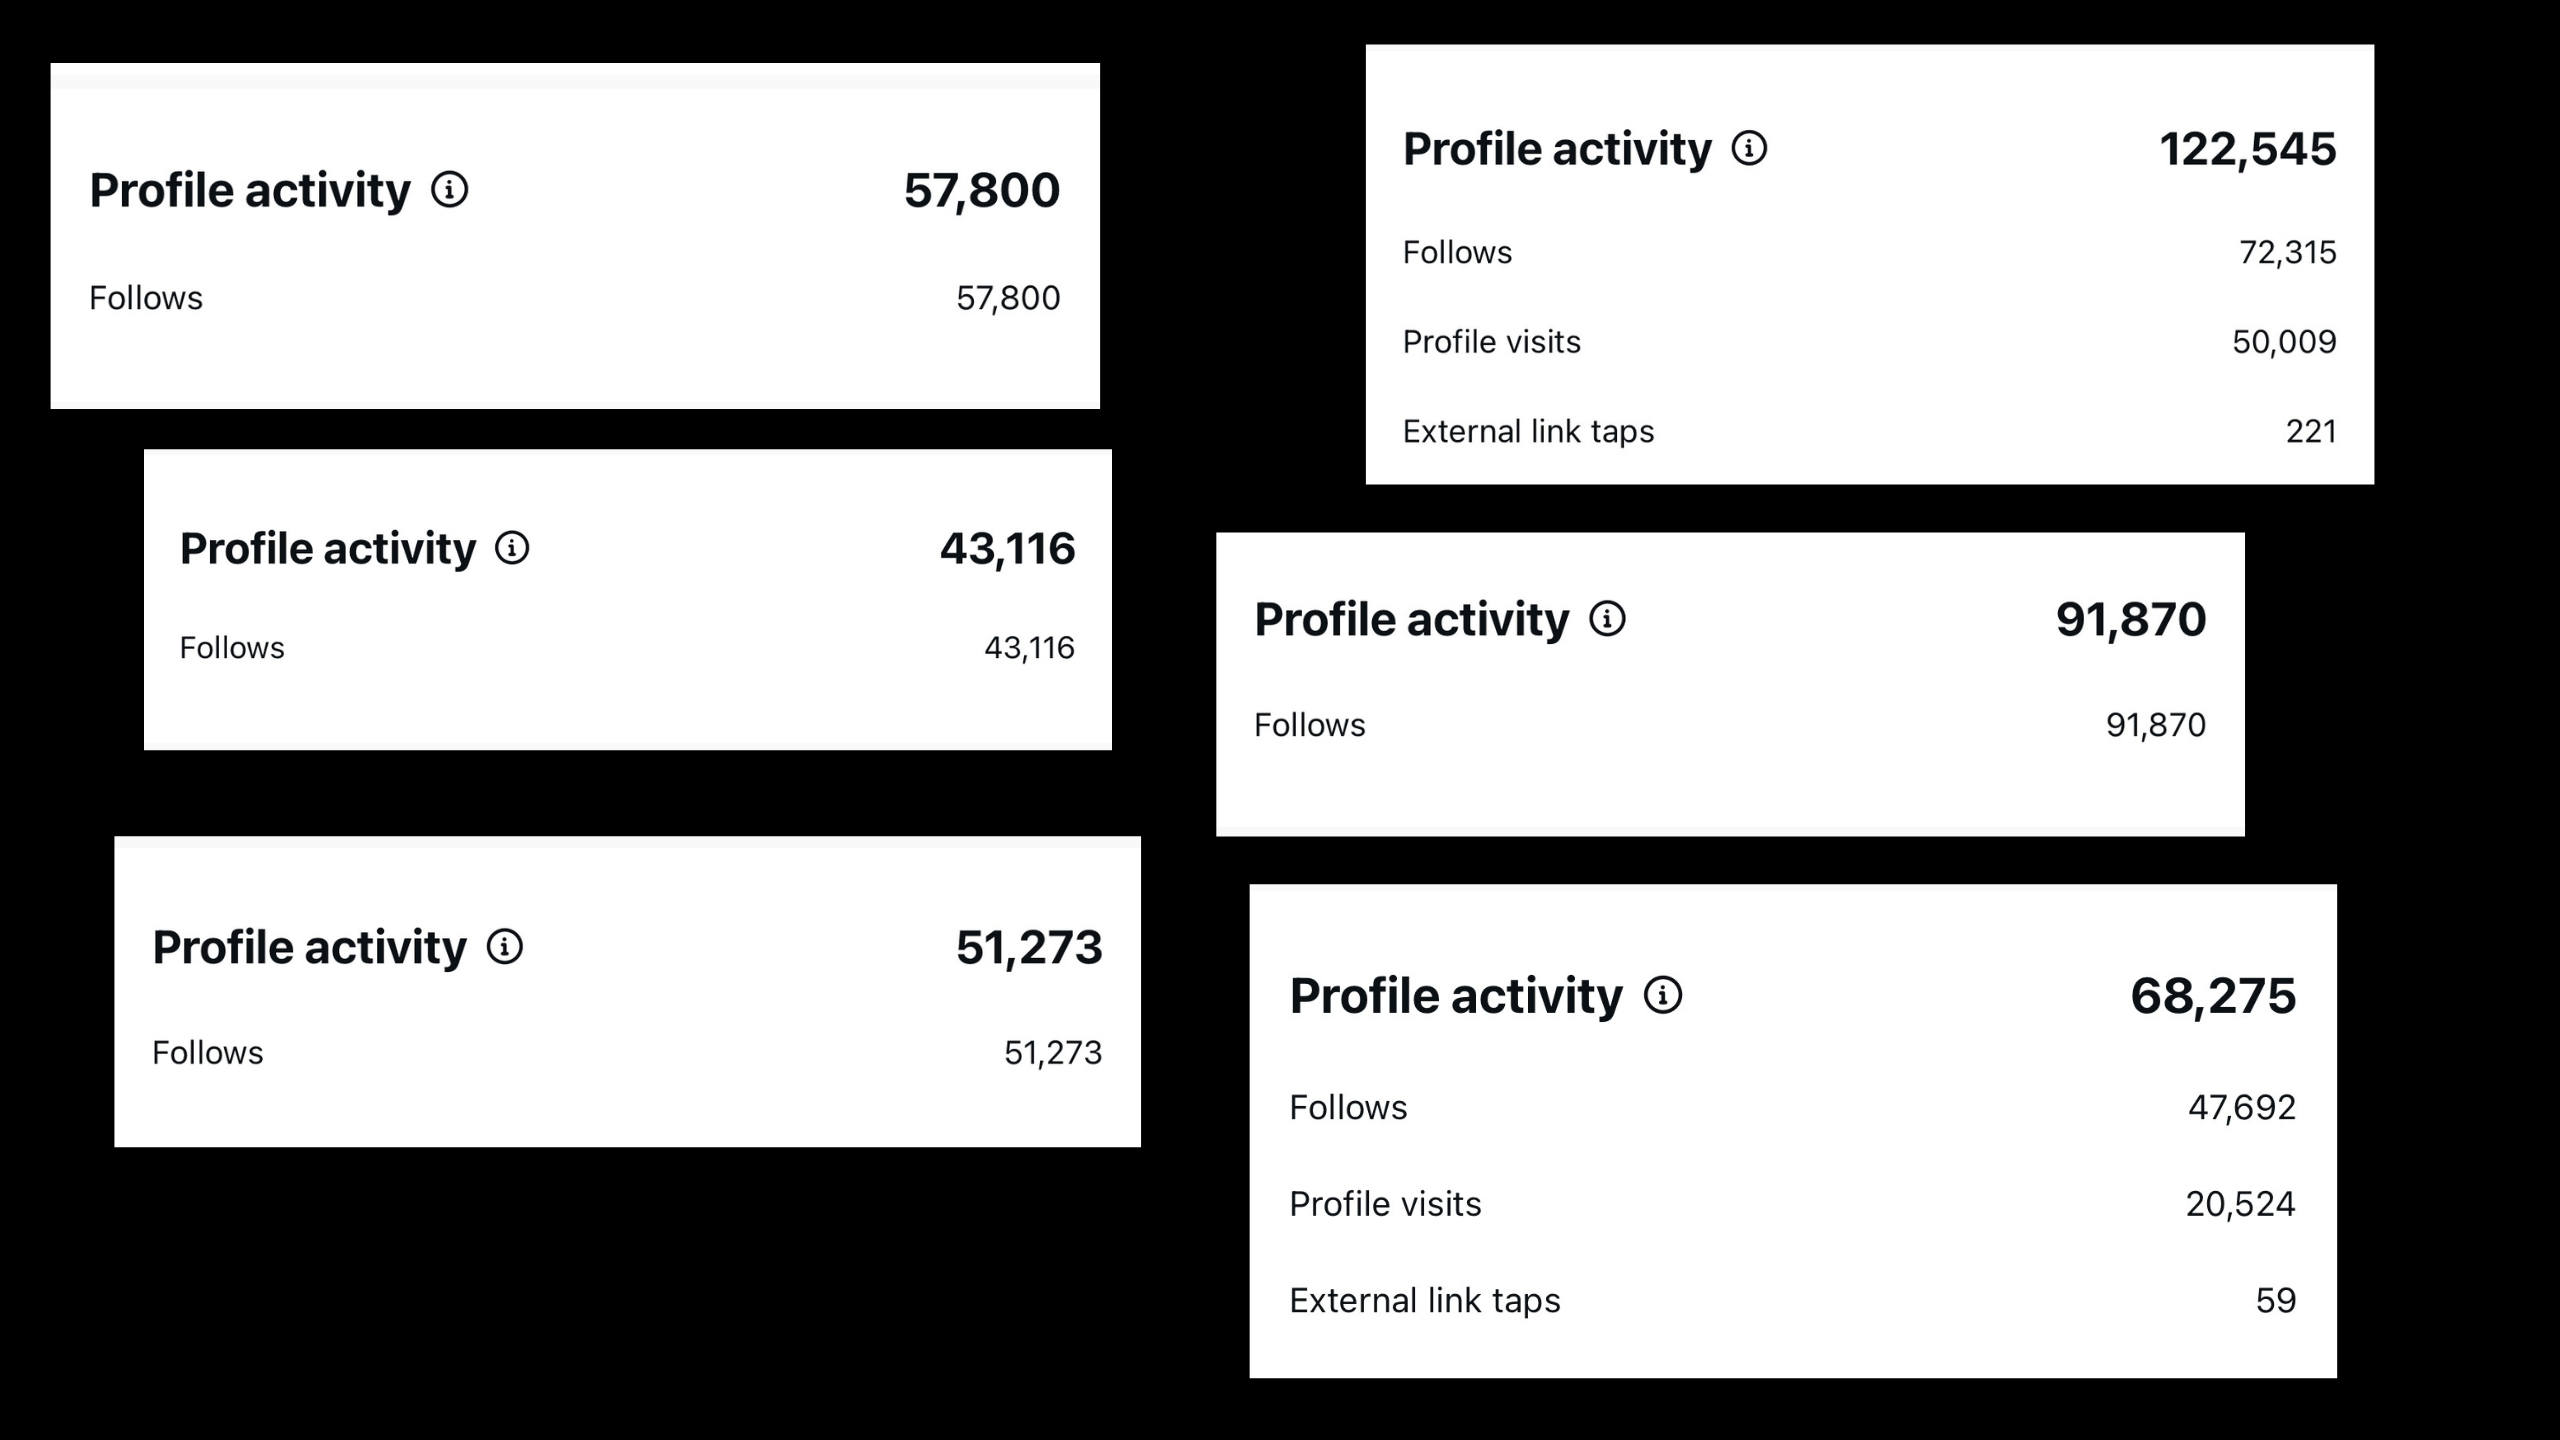
Task: Click the bold 122,545 total number
Action: (x=2247, y=149)
